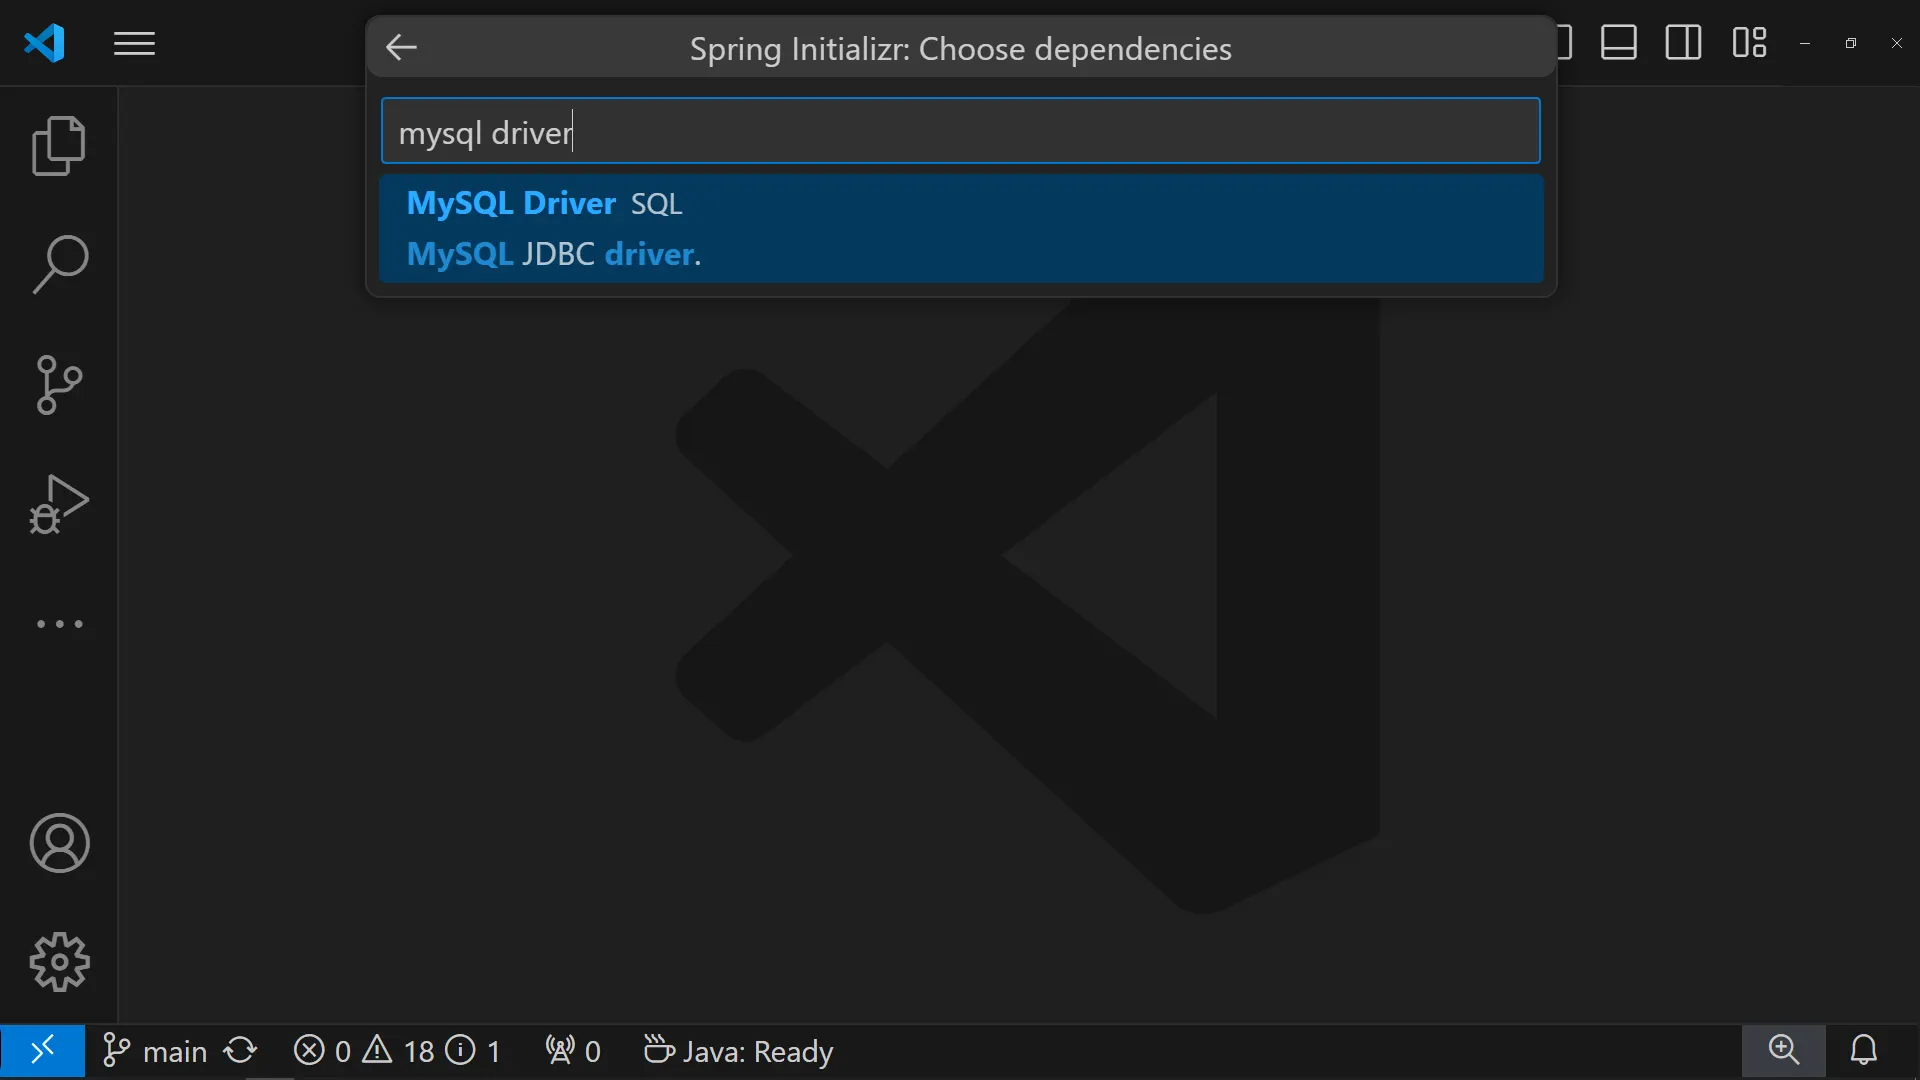
Task: Show additional views via ellipsis icon
Action: [x=59, y=624]
